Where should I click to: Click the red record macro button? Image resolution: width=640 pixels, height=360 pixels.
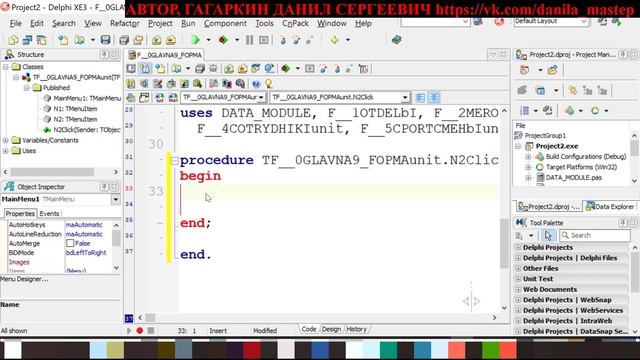point(140,331)
